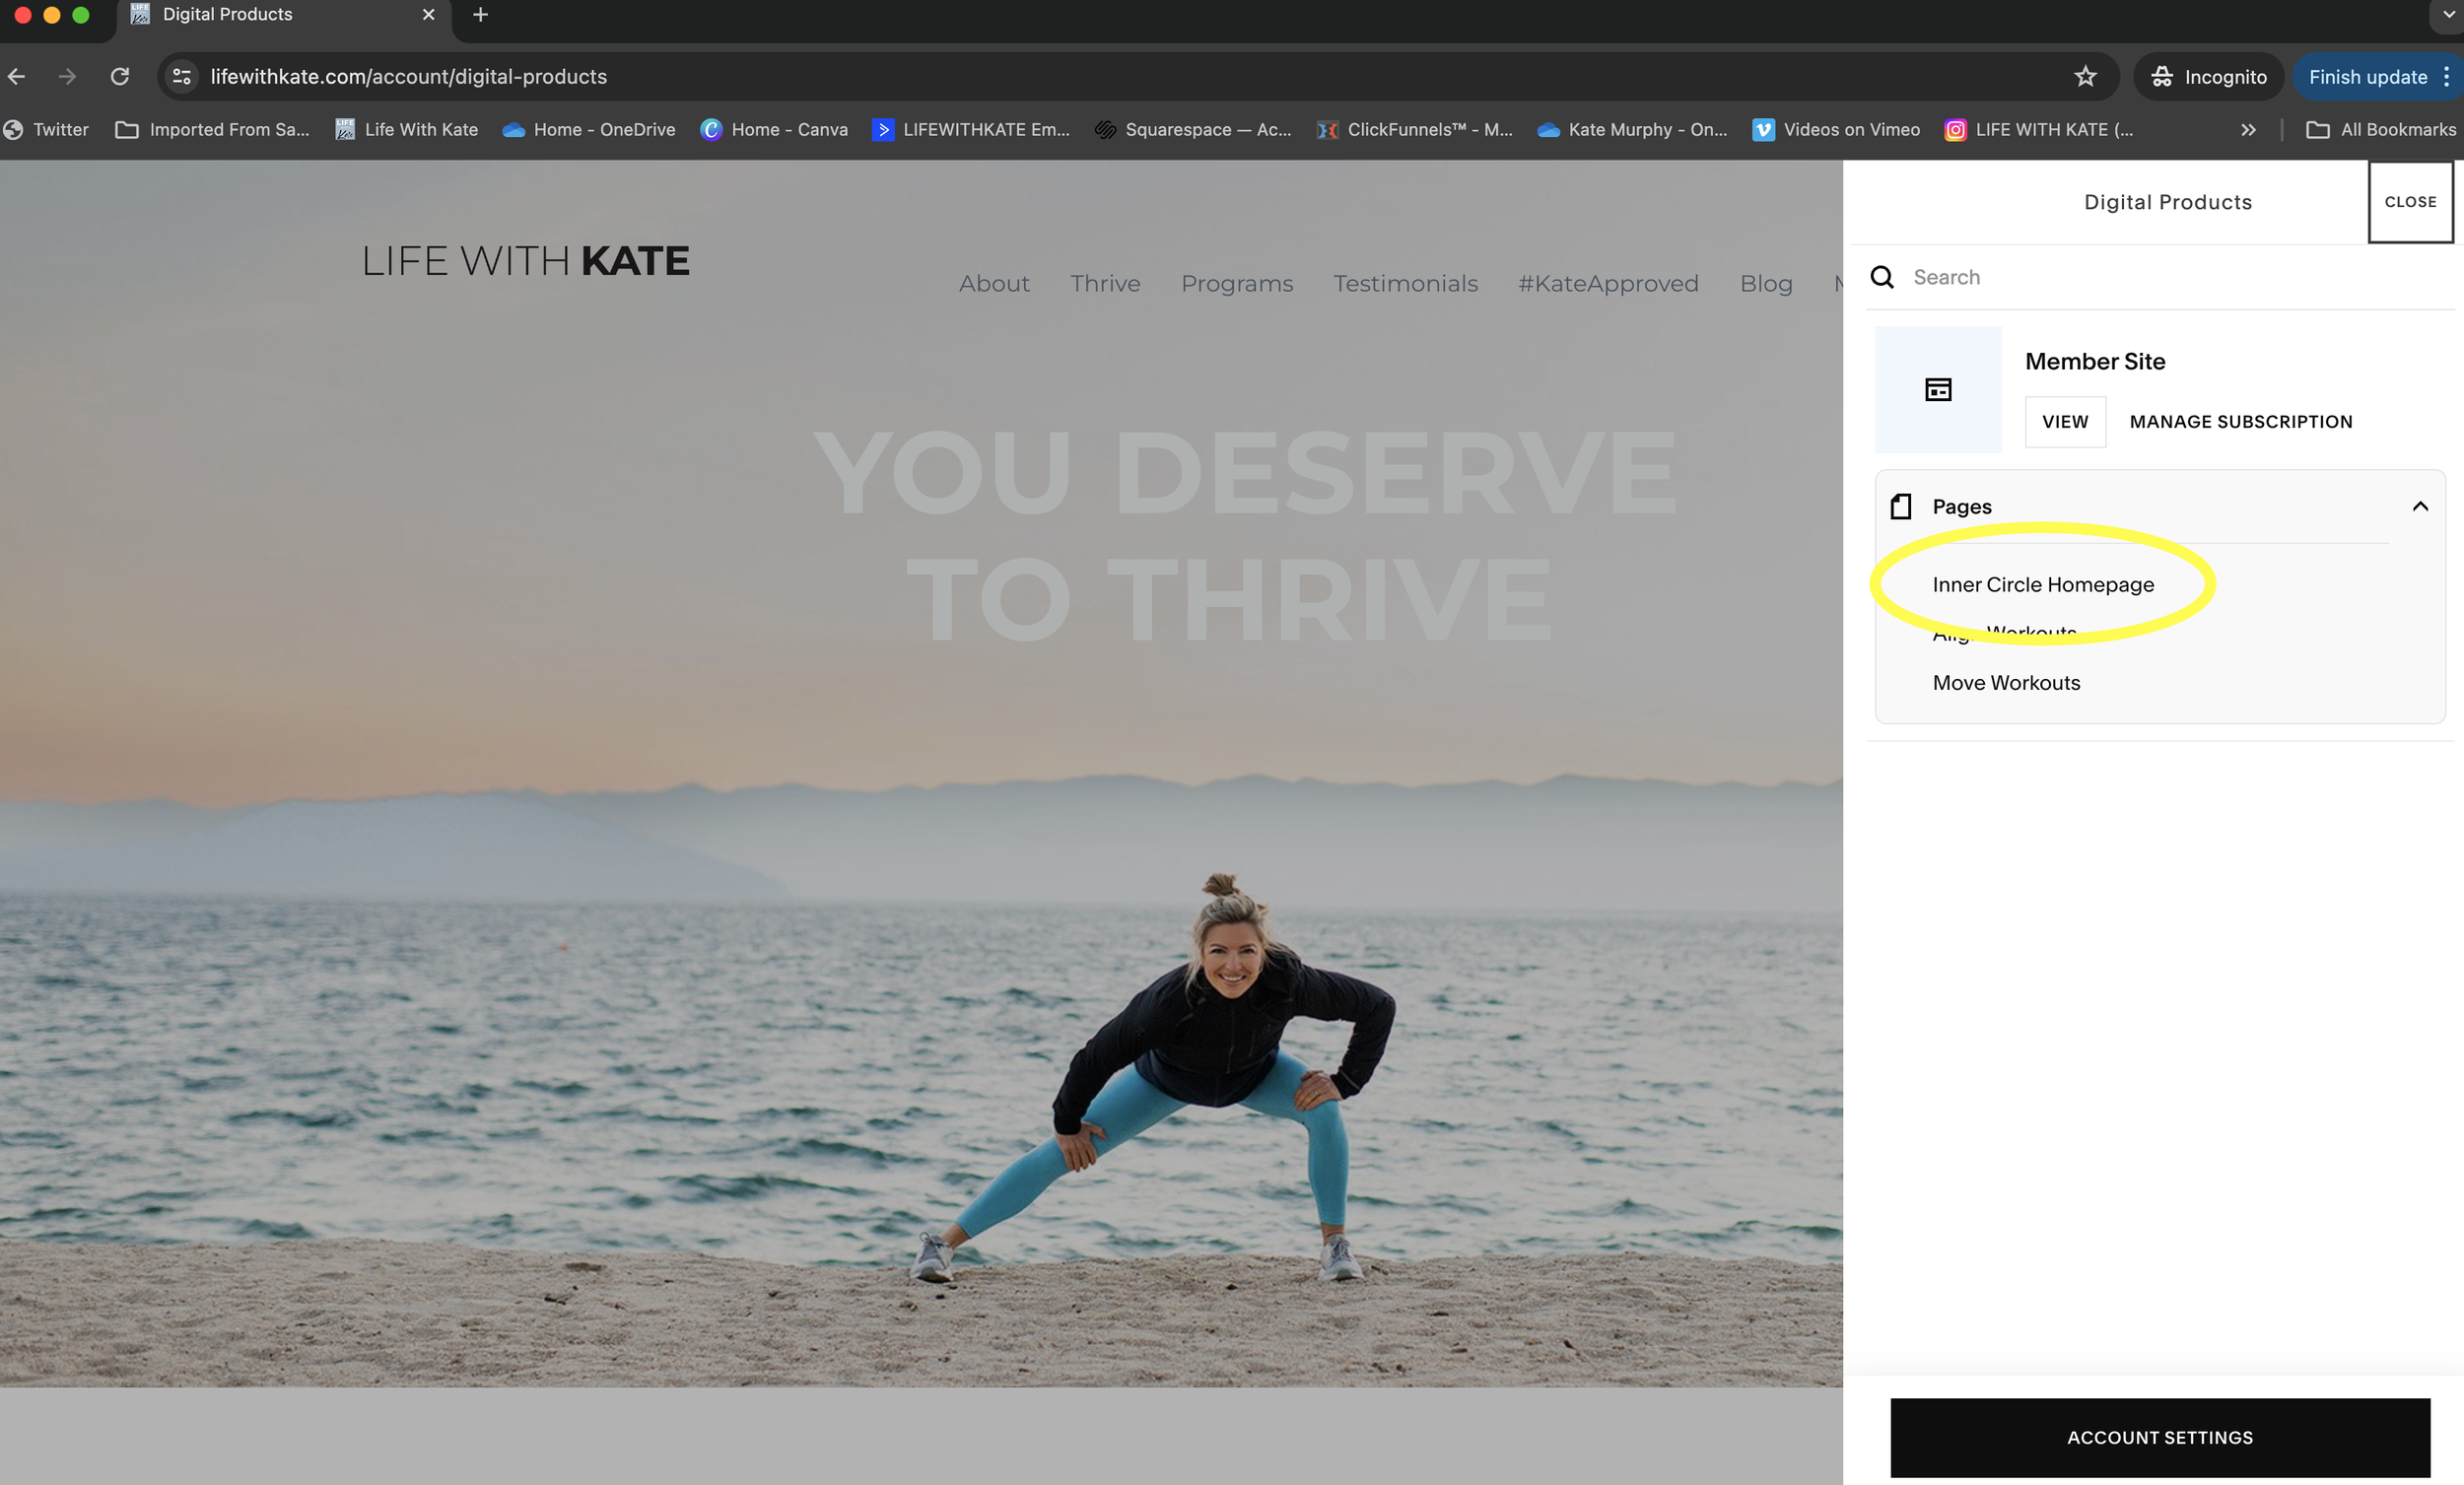Show hidden bookmarks overflow chevron

(2248, 130)
